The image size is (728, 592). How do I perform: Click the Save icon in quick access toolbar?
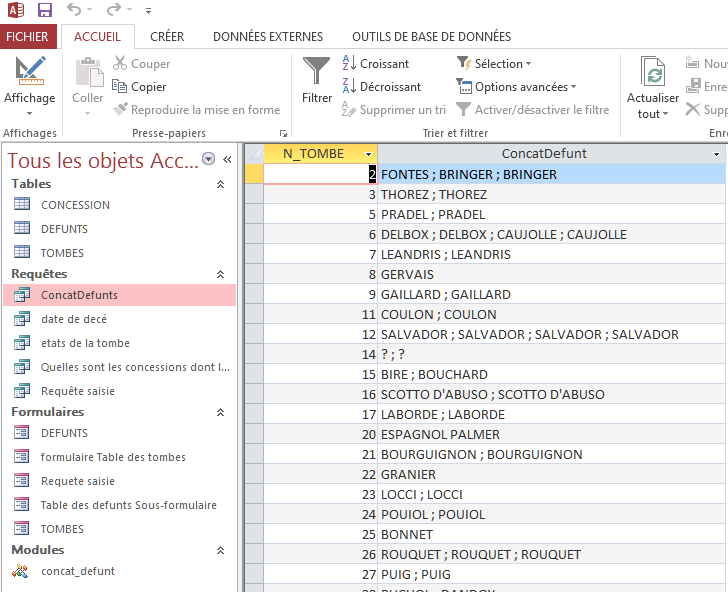(x=45, y=9)
